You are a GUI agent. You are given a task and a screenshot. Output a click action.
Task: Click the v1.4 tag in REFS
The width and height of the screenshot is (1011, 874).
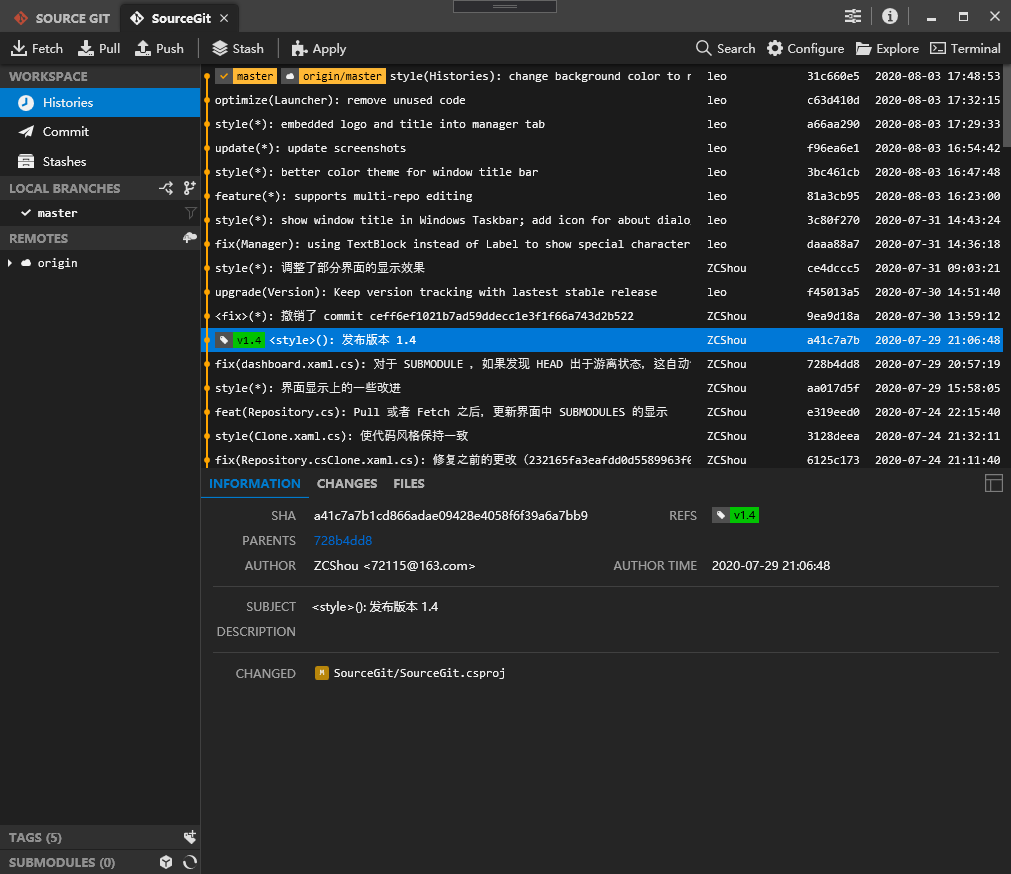[735, 516]
